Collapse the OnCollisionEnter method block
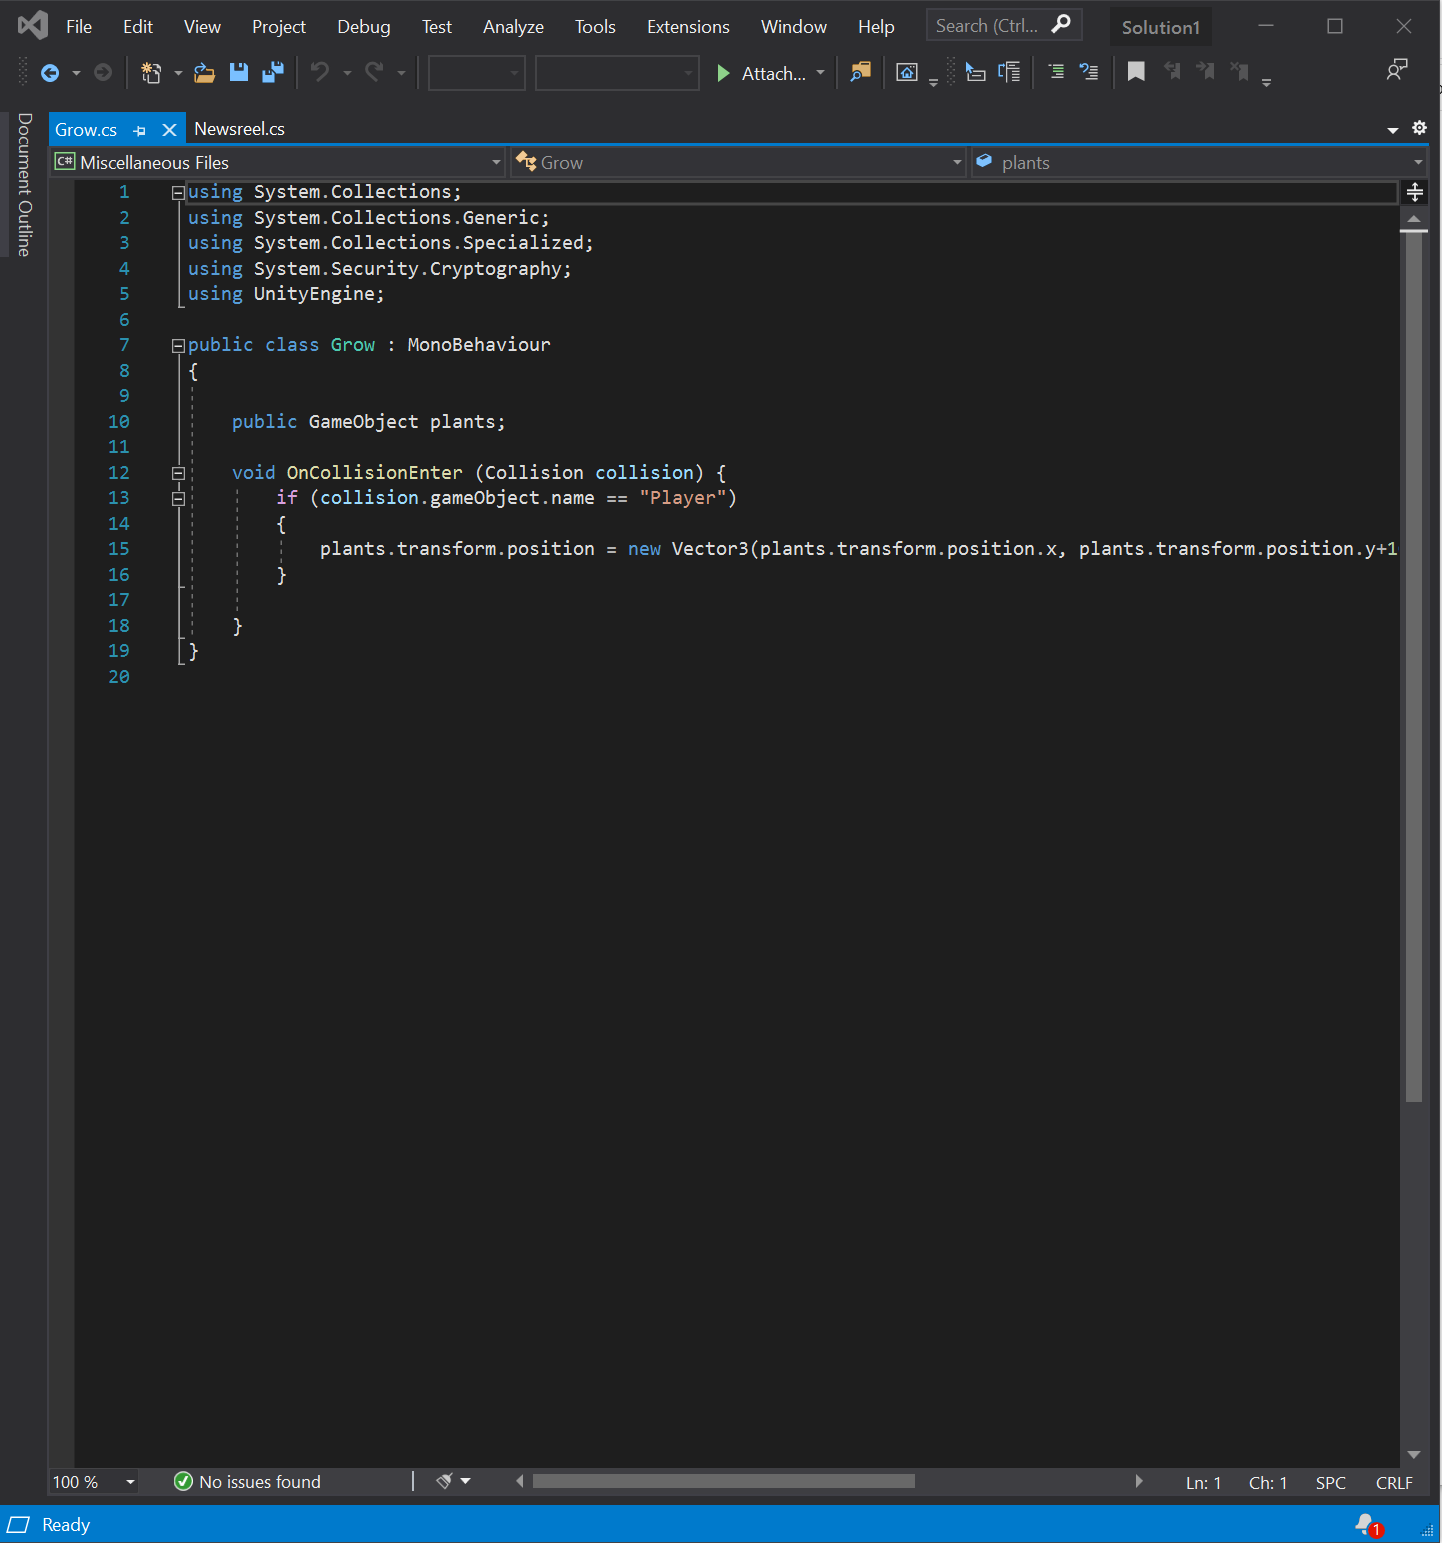 [x=178, y=473]
